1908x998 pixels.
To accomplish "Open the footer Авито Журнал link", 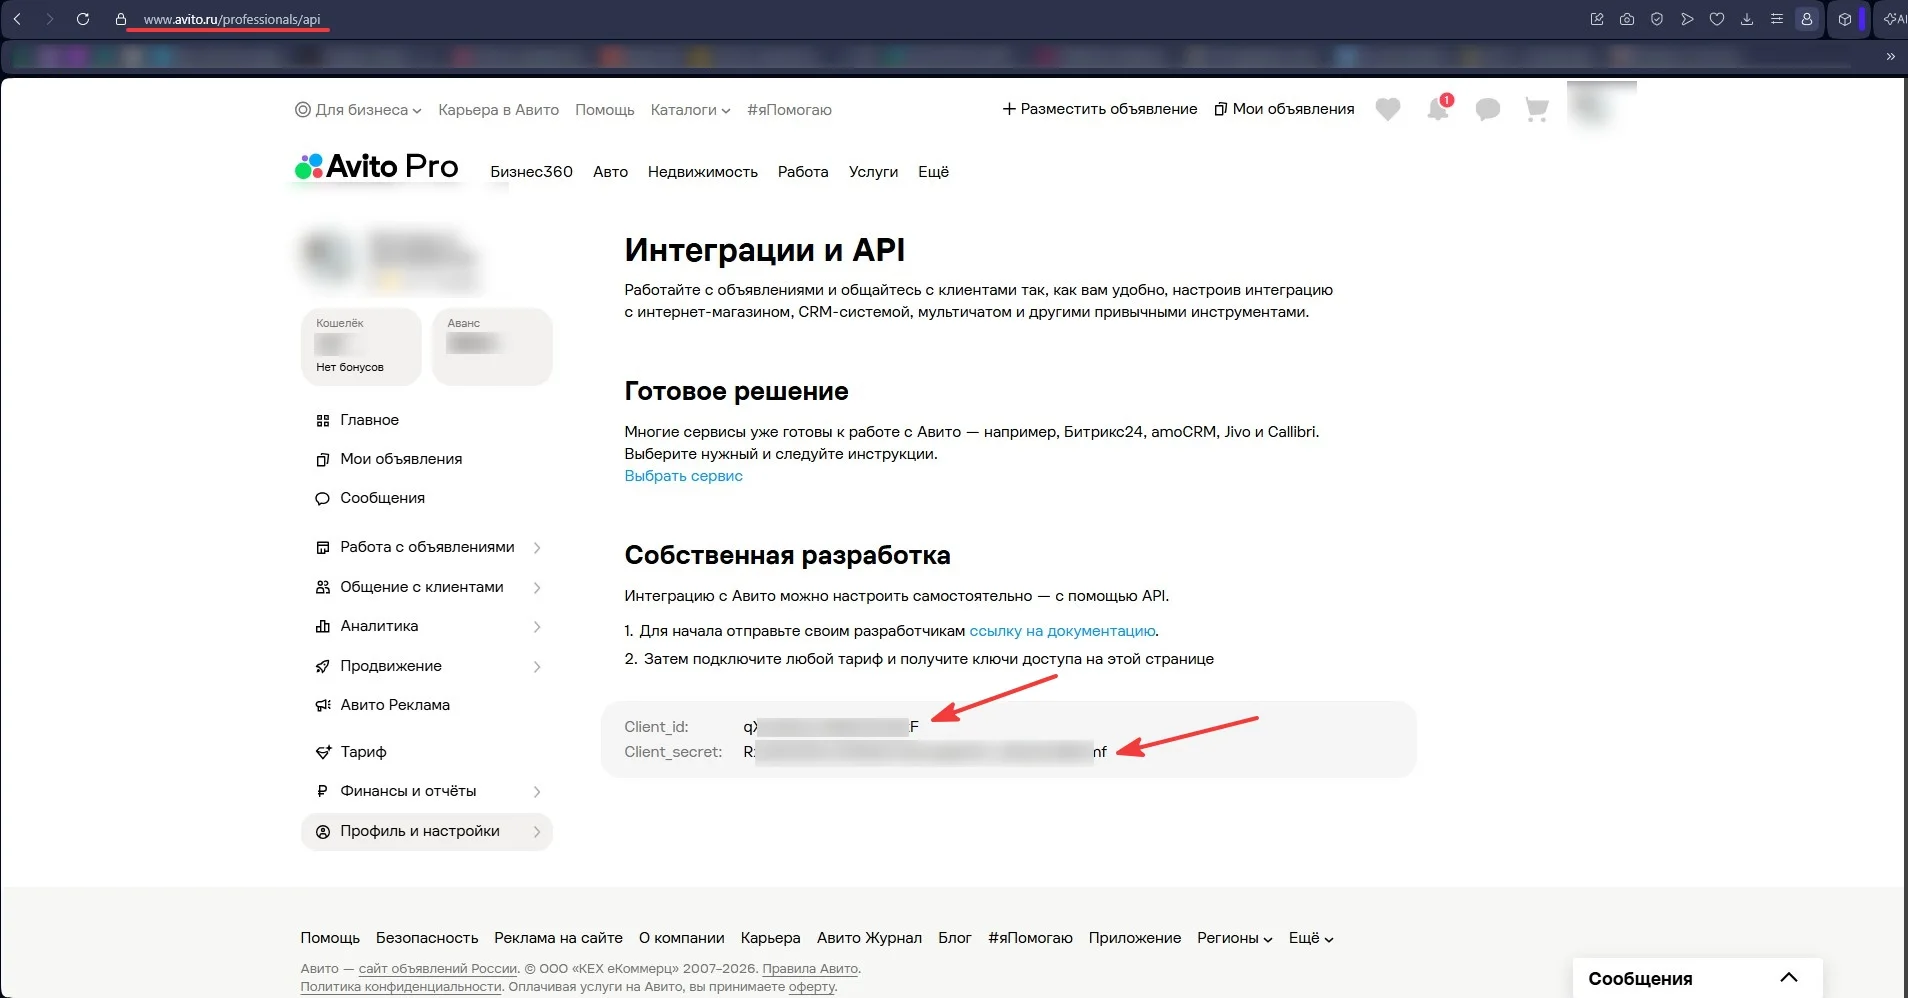I will 869,938.
